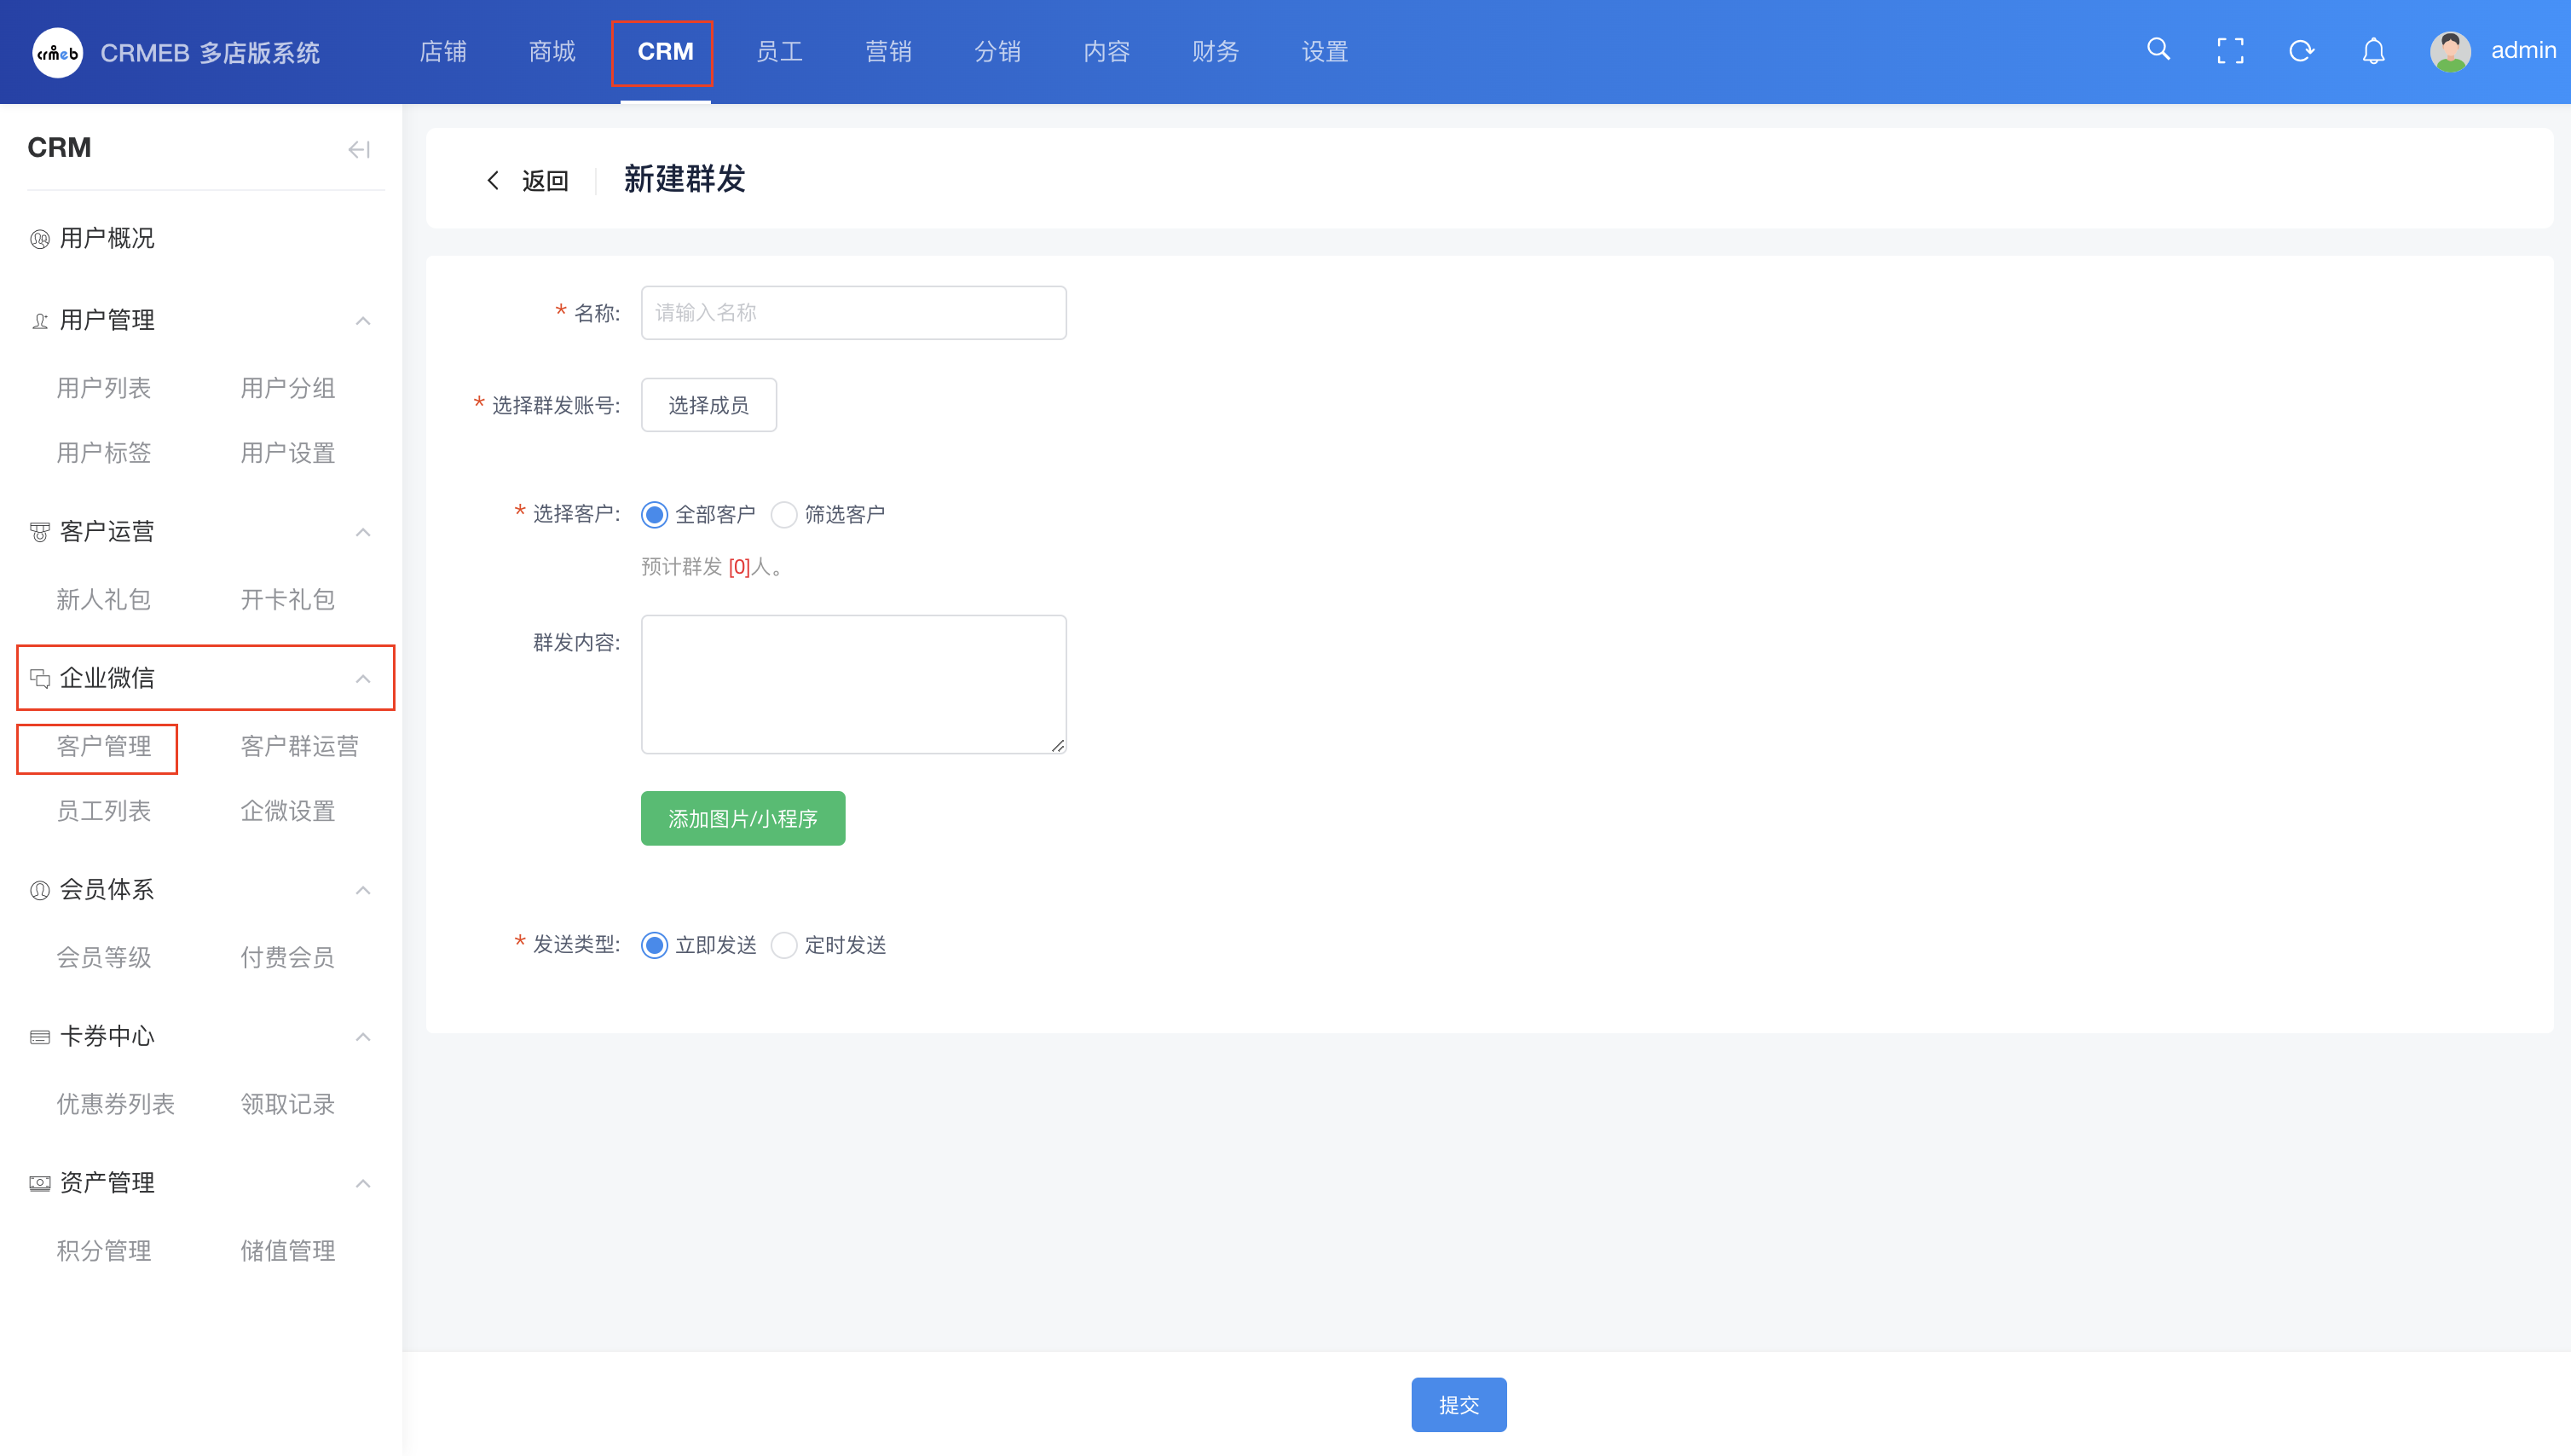This screenshot has height=1456, width=2571.
Task: Collapse the 资产管理 section chevron
Action: (363, 1183)
